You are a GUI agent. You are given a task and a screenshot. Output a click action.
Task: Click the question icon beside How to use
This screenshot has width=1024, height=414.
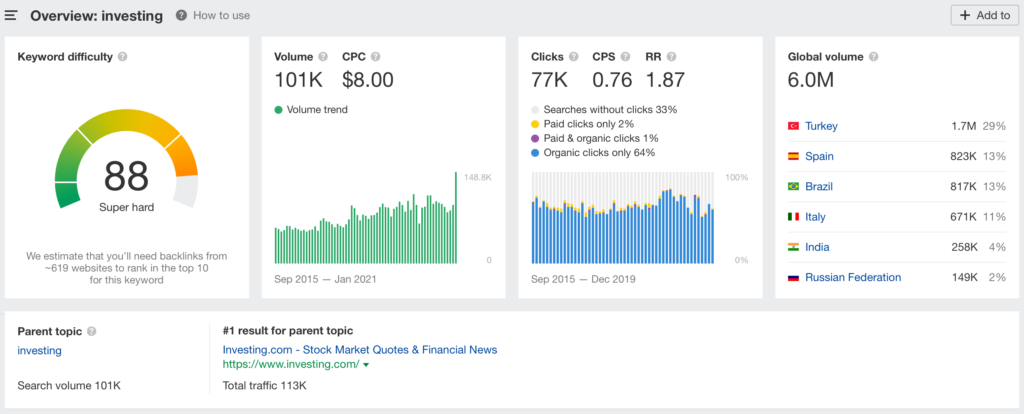click(x=182, y=15)
